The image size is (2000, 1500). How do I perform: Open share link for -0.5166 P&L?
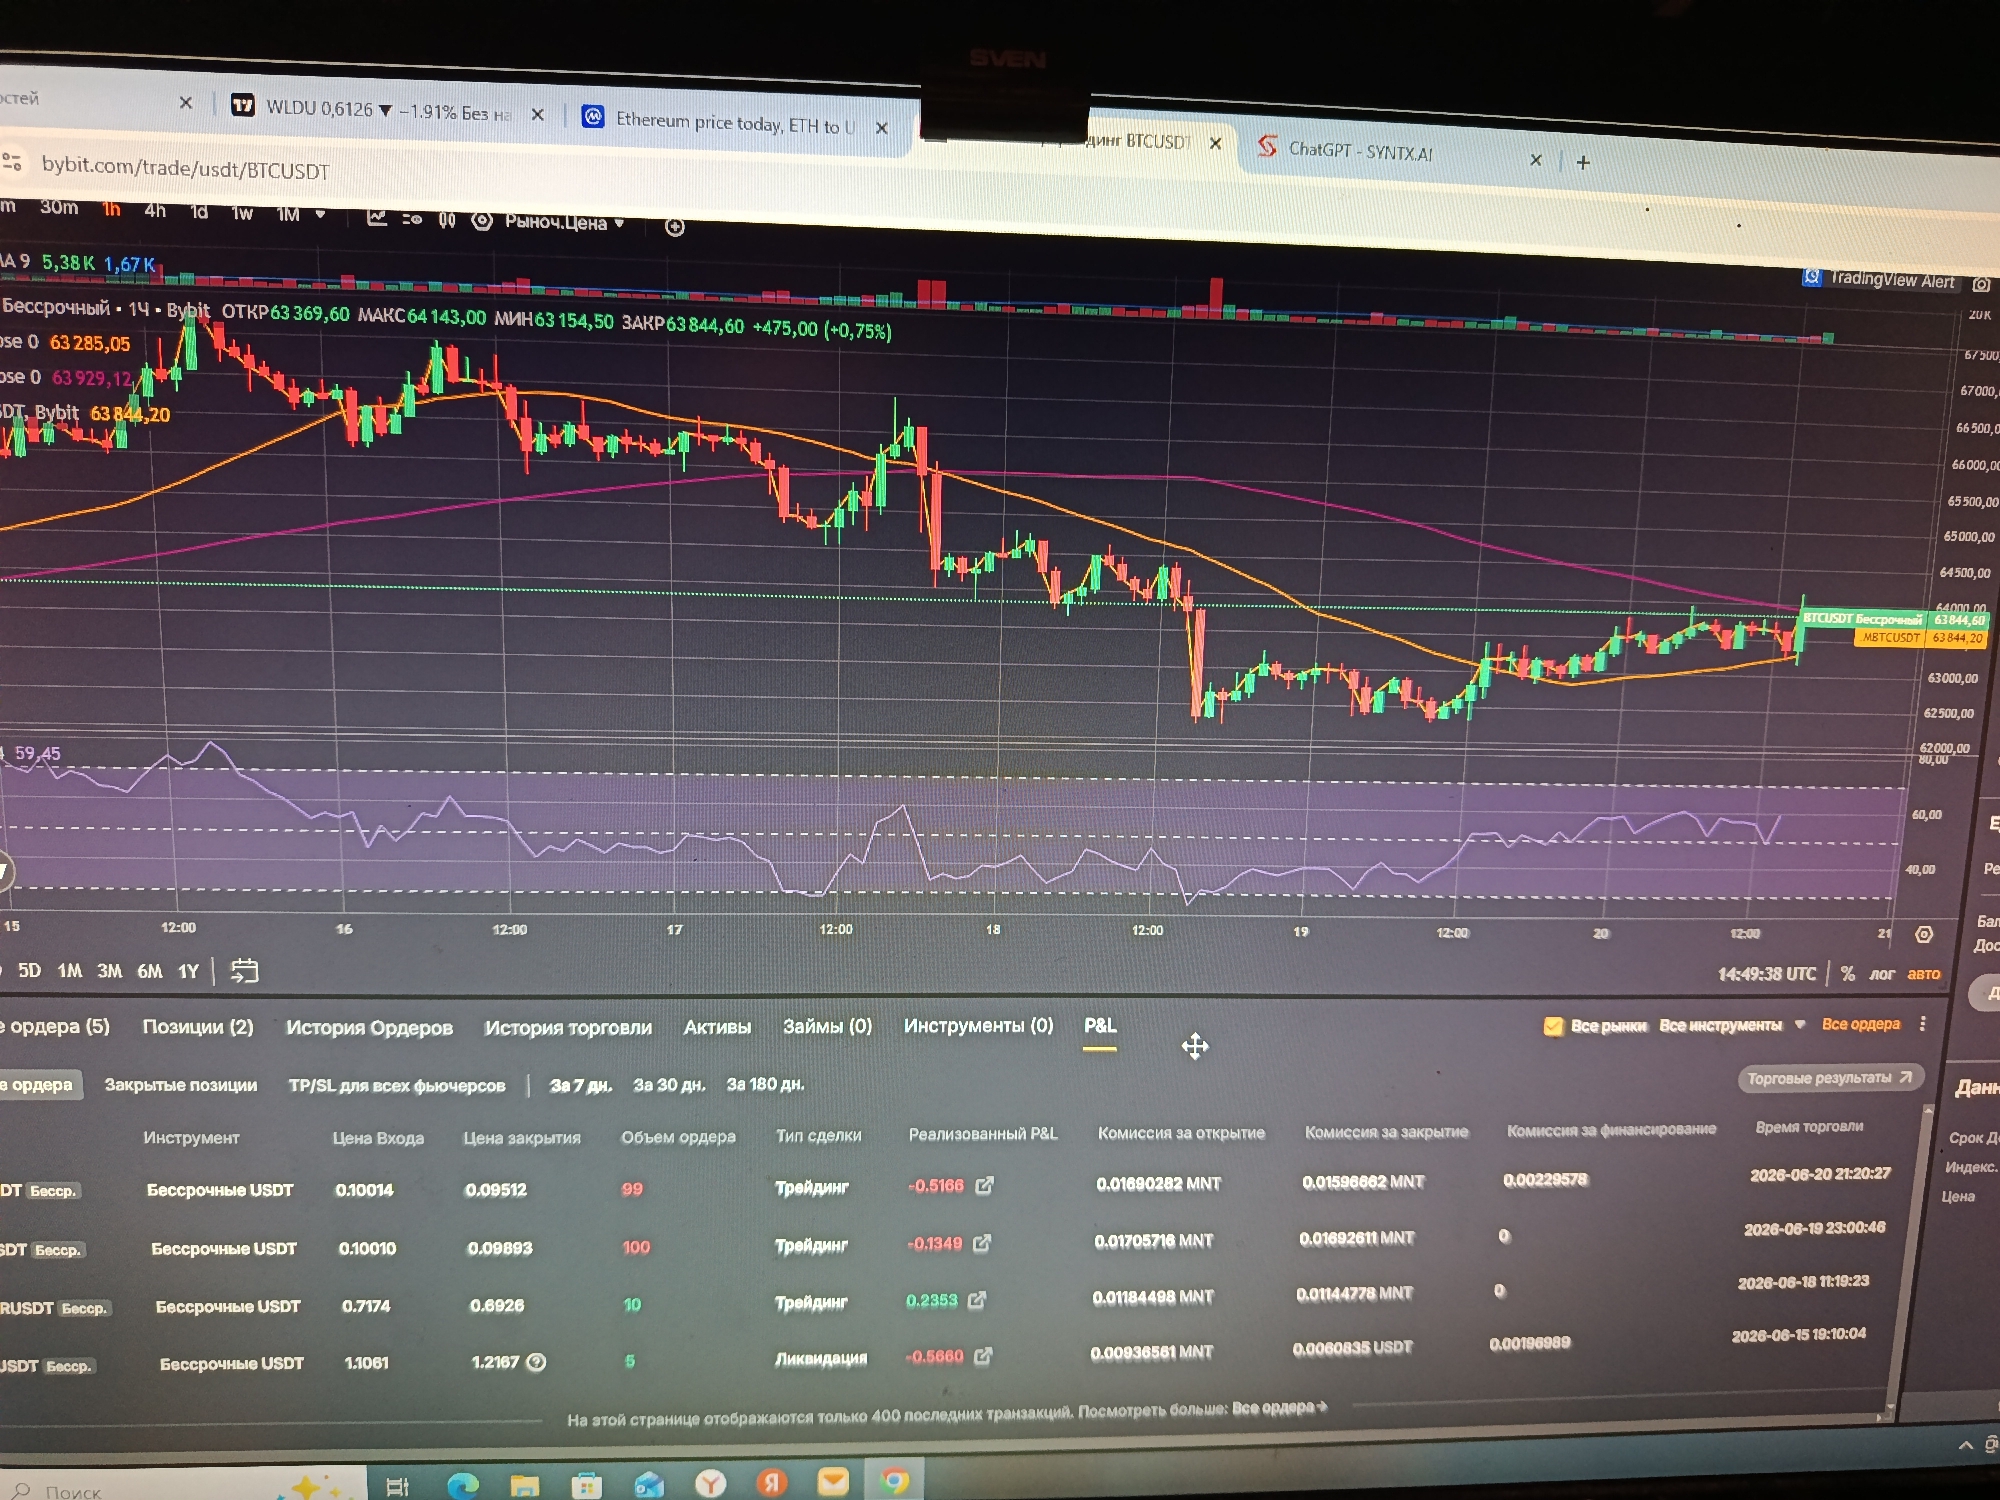pos(985,1185)
